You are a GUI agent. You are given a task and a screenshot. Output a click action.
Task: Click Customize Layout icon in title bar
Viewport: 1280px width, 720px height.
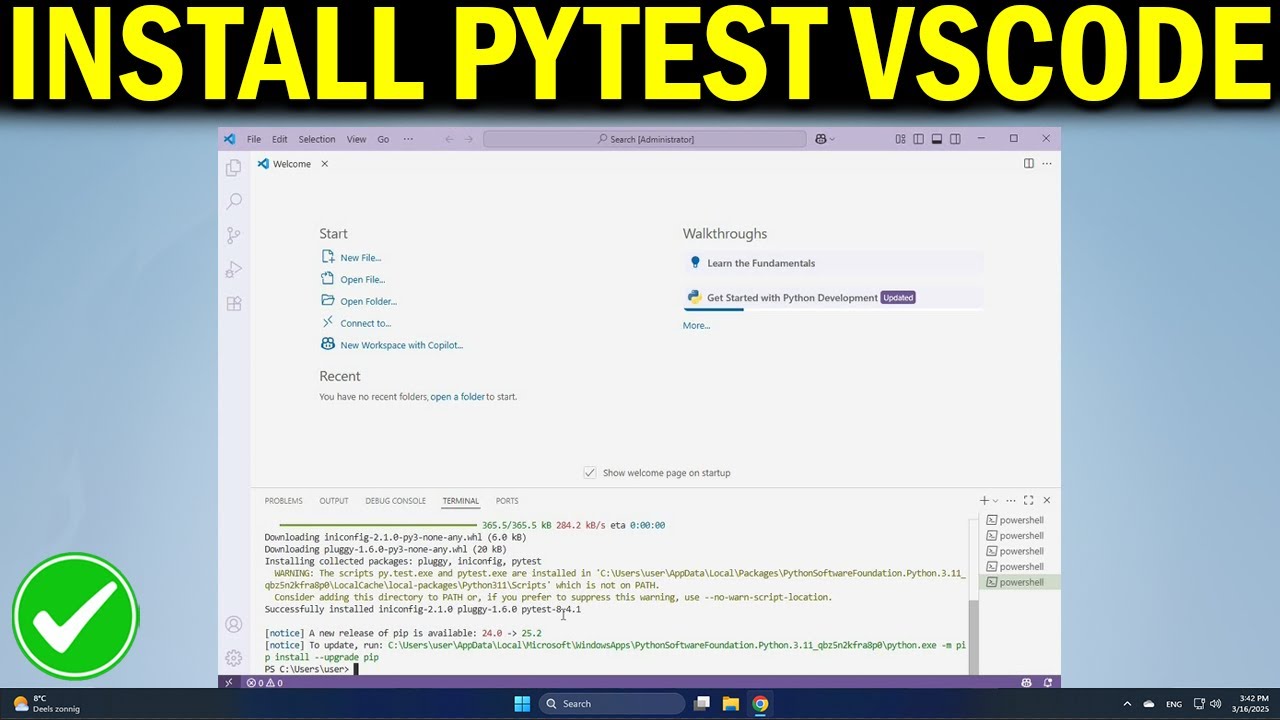pyautogui.click(x=900, y=139)
